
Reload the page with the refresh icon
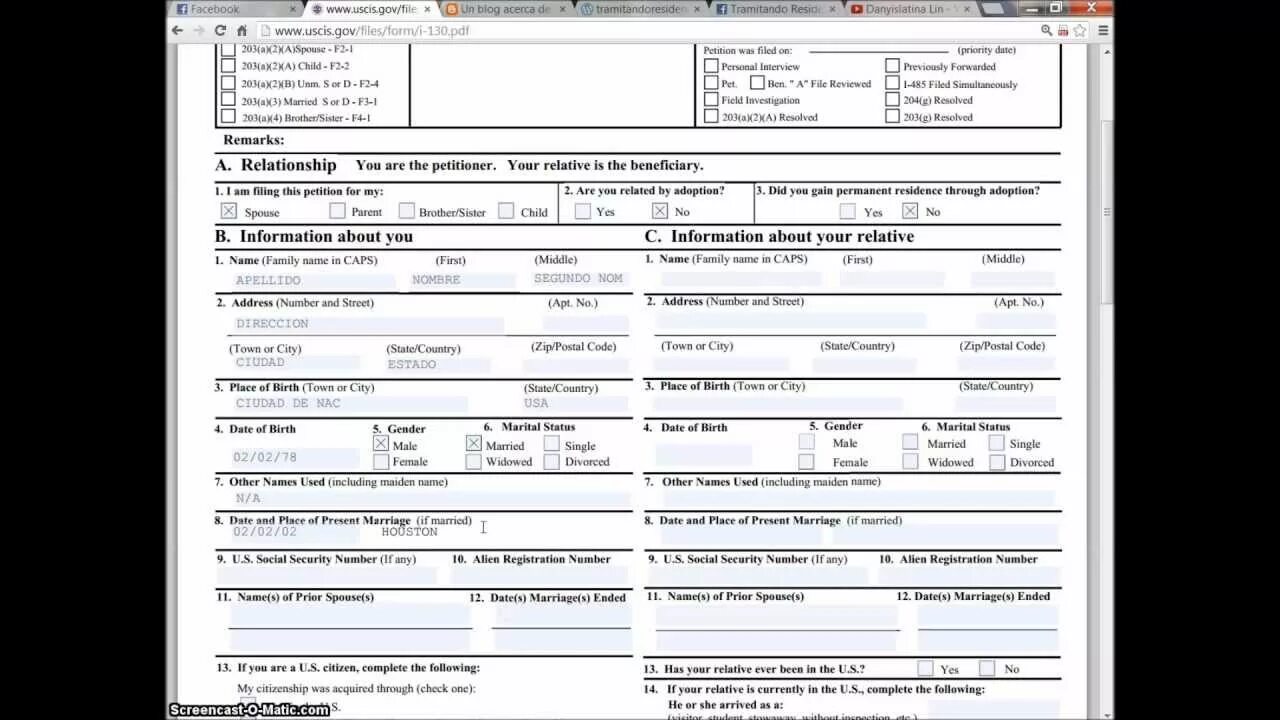(x=220, y=30)
